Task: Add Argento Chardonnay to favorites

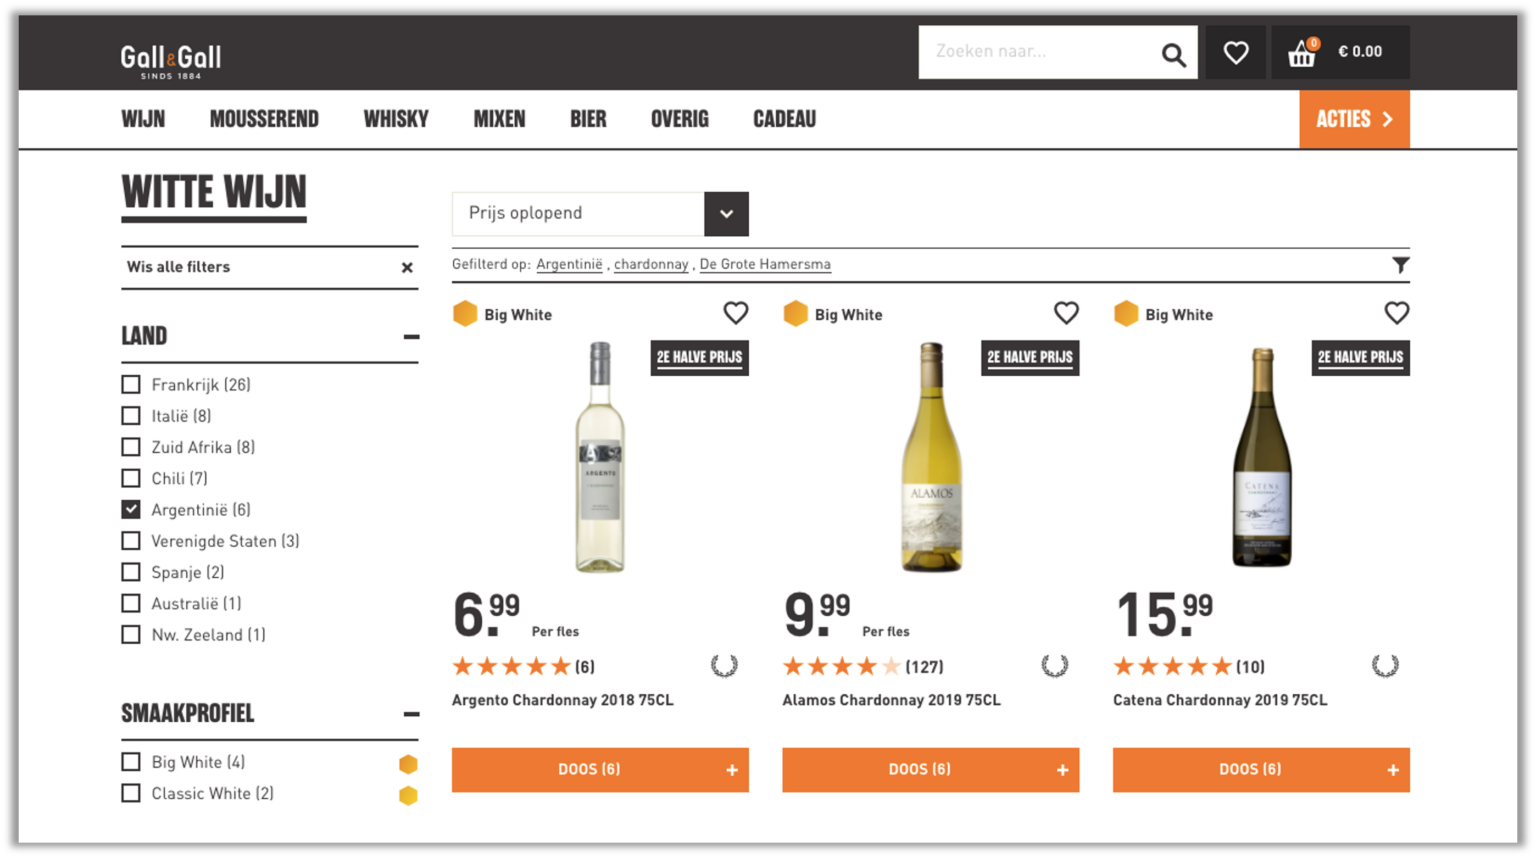Action: pyautogui.click(x=735, y=314)
